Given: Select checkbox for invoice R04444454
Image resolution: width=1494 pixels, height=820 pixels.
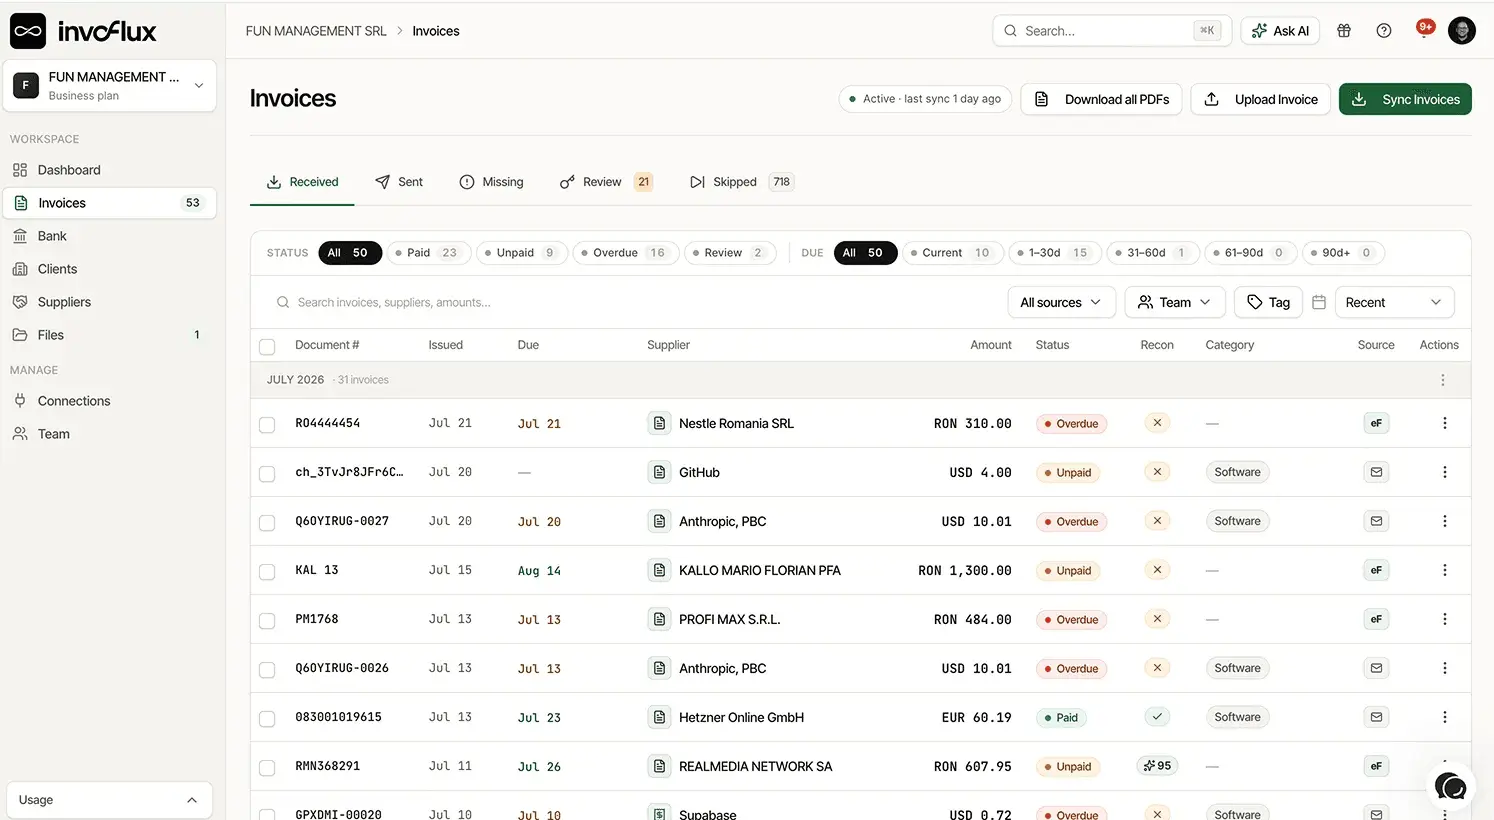Looking at the screenshot, I should (267, 425).
